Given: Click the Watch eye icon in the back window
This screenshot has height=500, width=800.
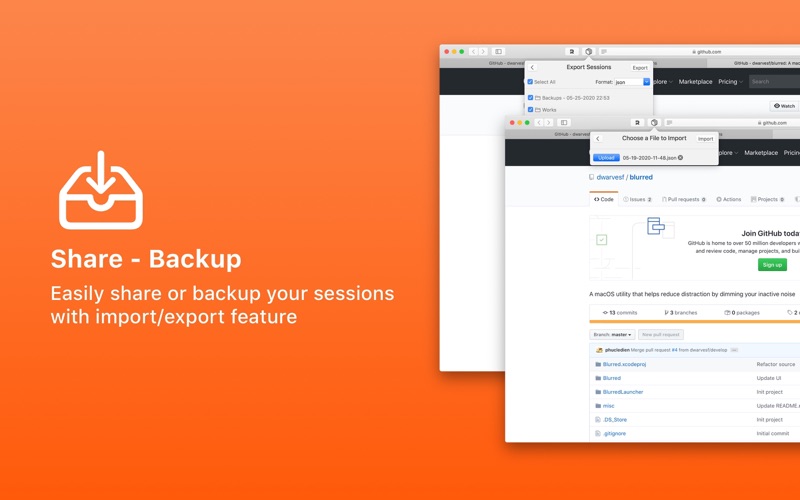Looking at the screenshot, I should [777, 106].
